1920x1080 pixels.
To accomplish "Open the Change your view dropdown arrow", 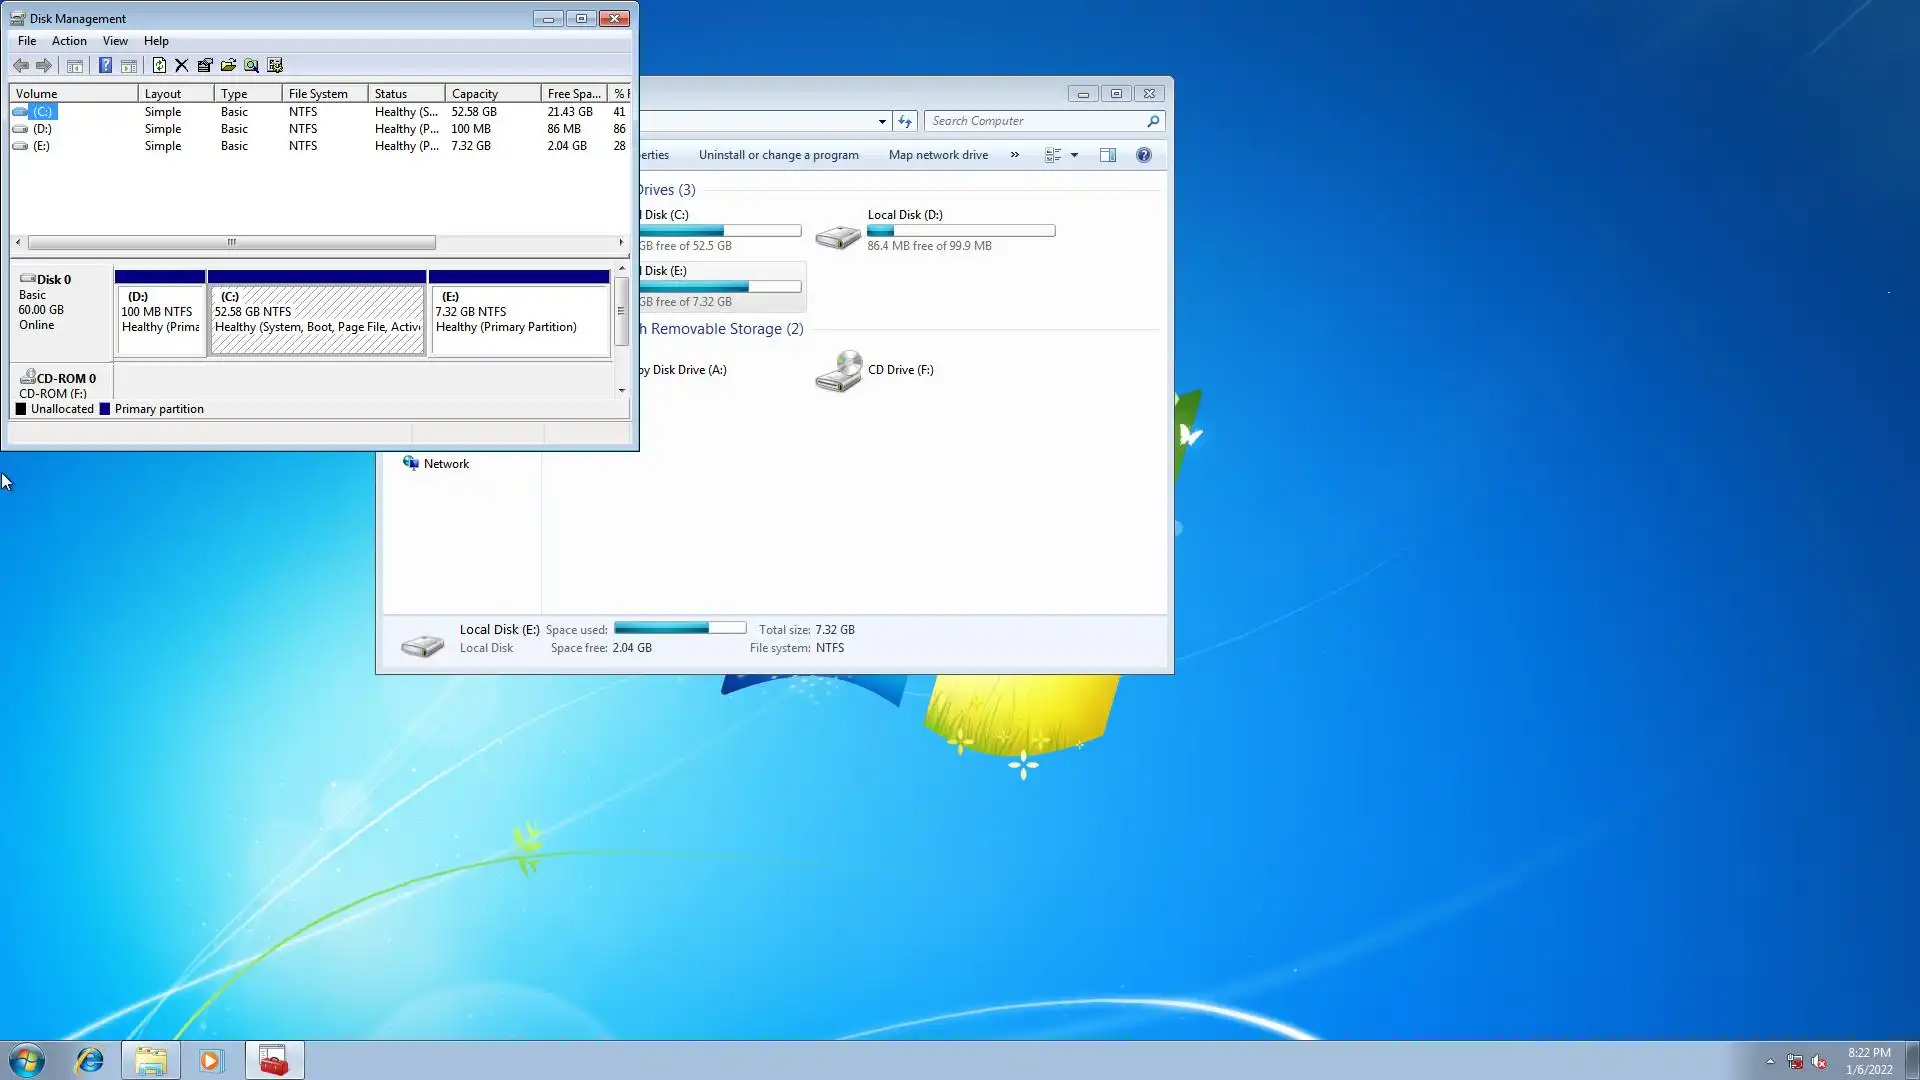I will click(x=1074, y=155).
